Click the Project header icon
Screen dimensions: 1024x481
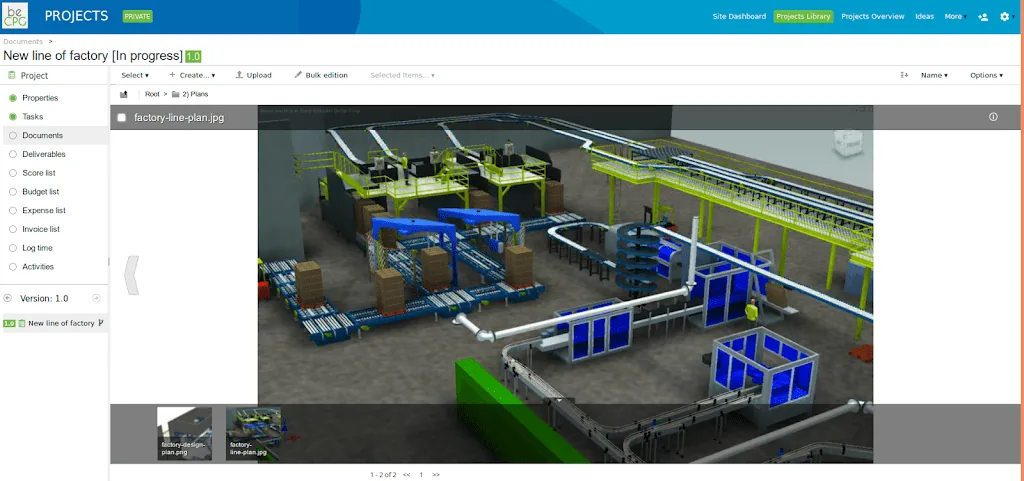click(x=11, y=75)
